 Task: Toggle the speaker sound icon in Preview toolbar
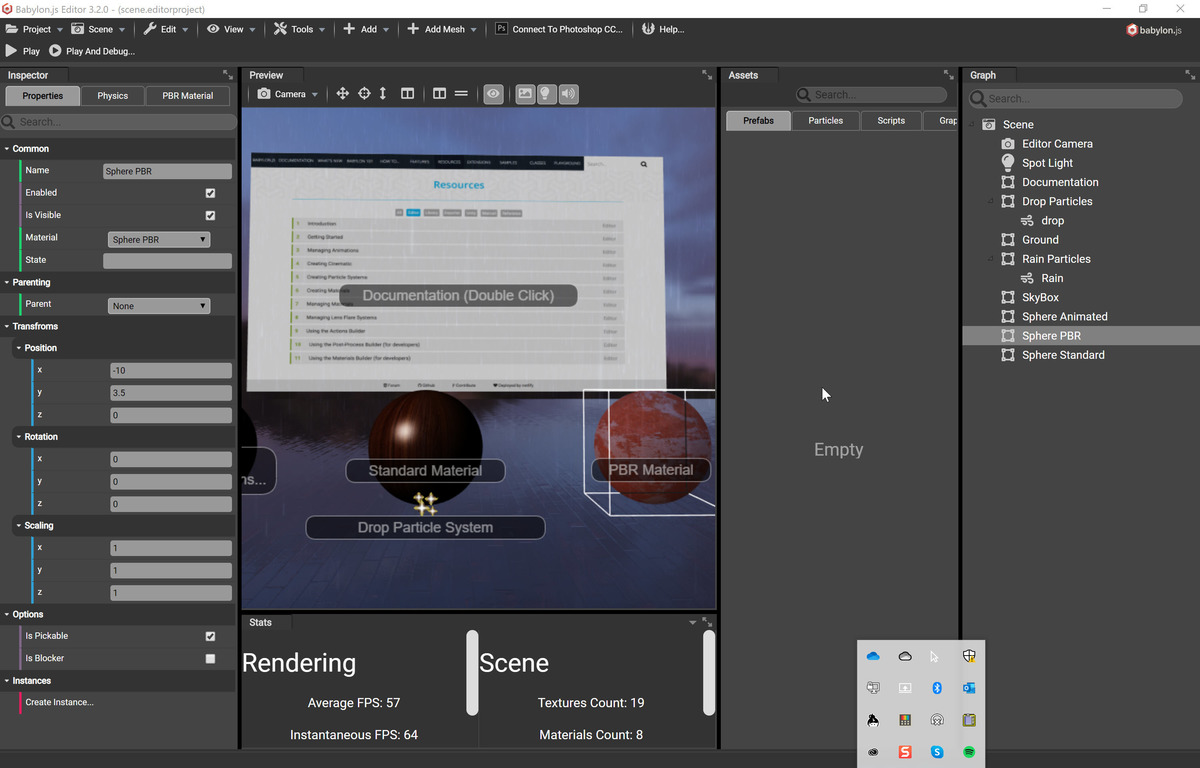(568, 94)
